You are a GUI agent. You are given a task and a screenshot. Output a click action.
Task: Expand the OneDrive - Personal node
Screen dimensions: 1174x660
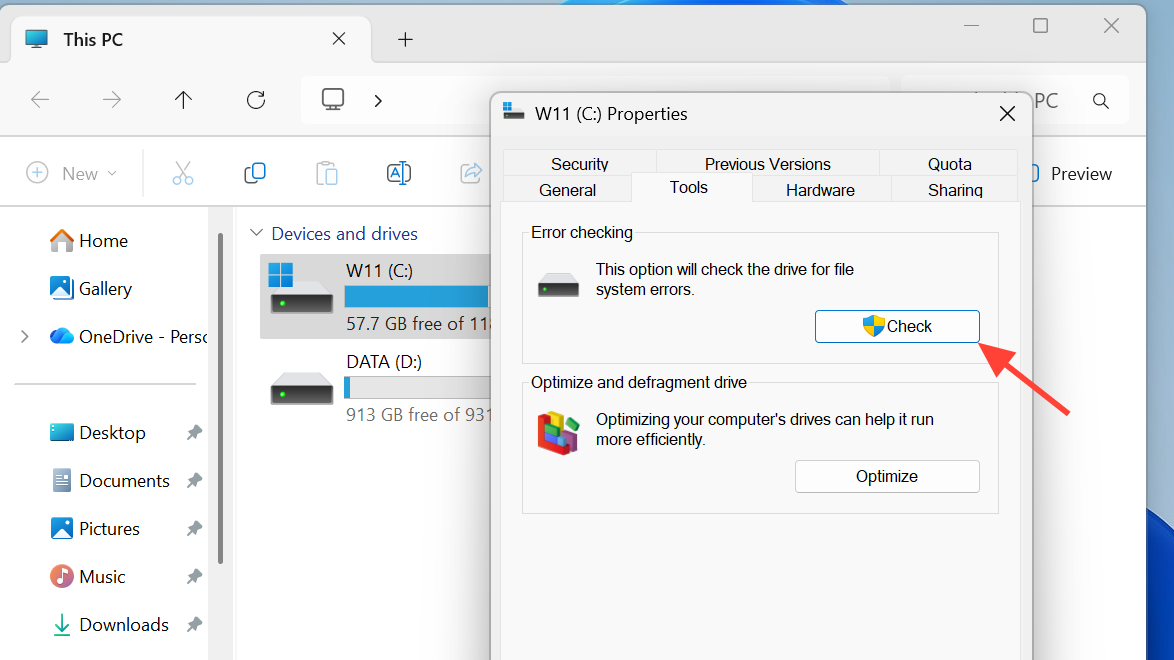coord(25,336)
